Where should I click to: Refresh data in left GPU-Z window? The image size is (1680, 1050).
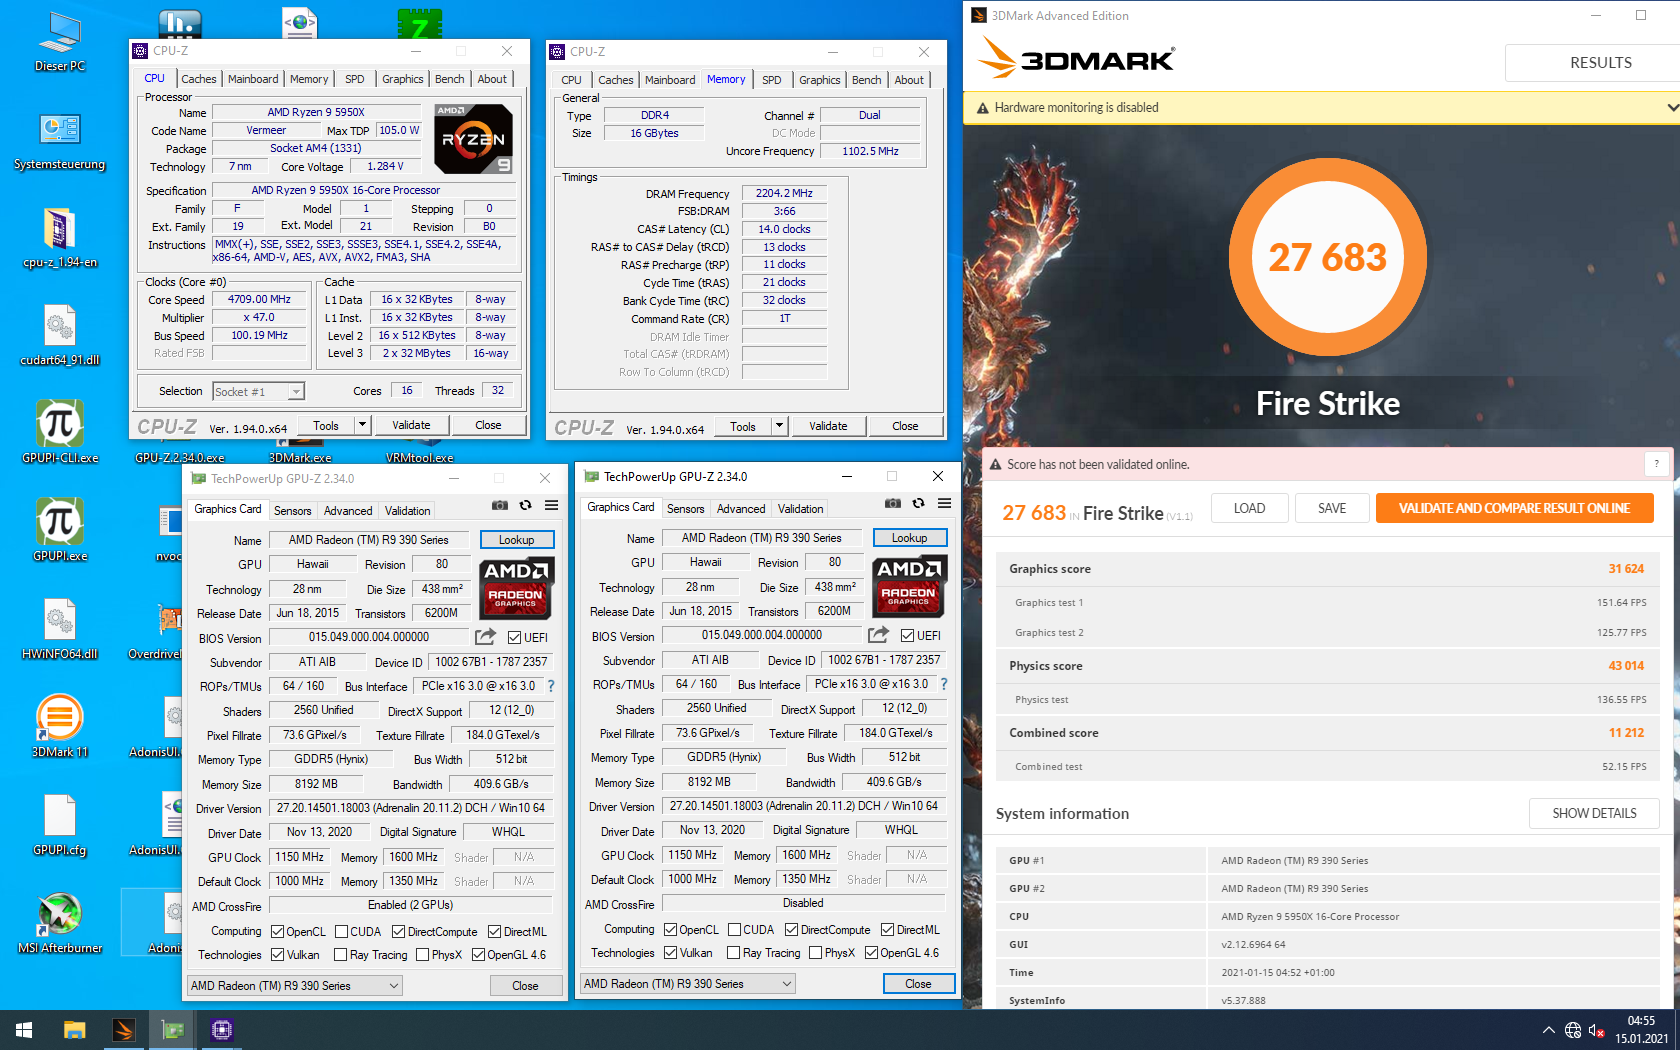(x=525, y=505)
